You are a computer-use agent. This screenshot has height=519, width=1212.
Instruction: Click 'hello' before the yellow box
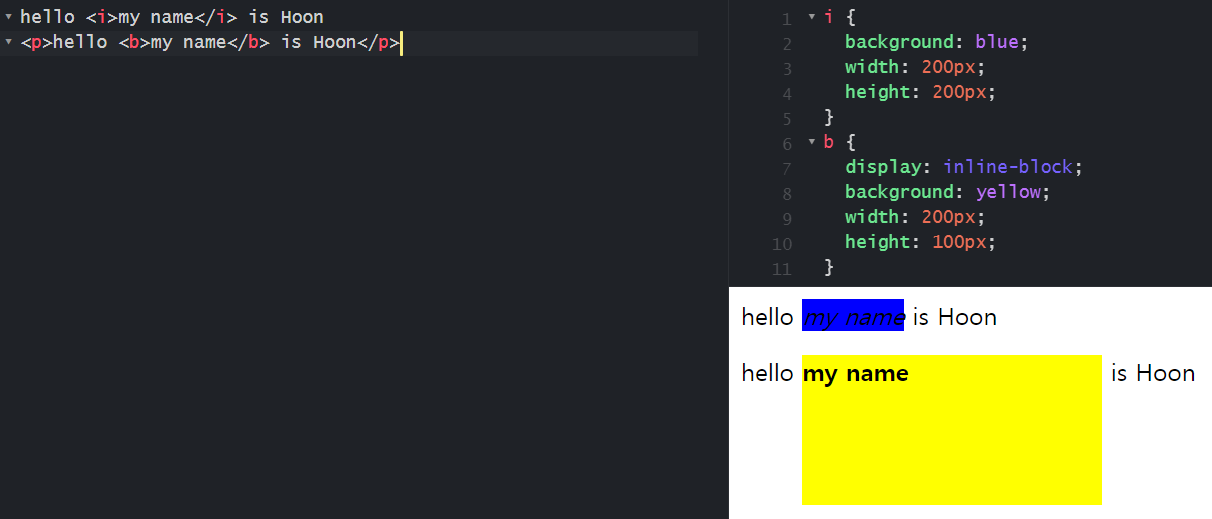(767, 373)
